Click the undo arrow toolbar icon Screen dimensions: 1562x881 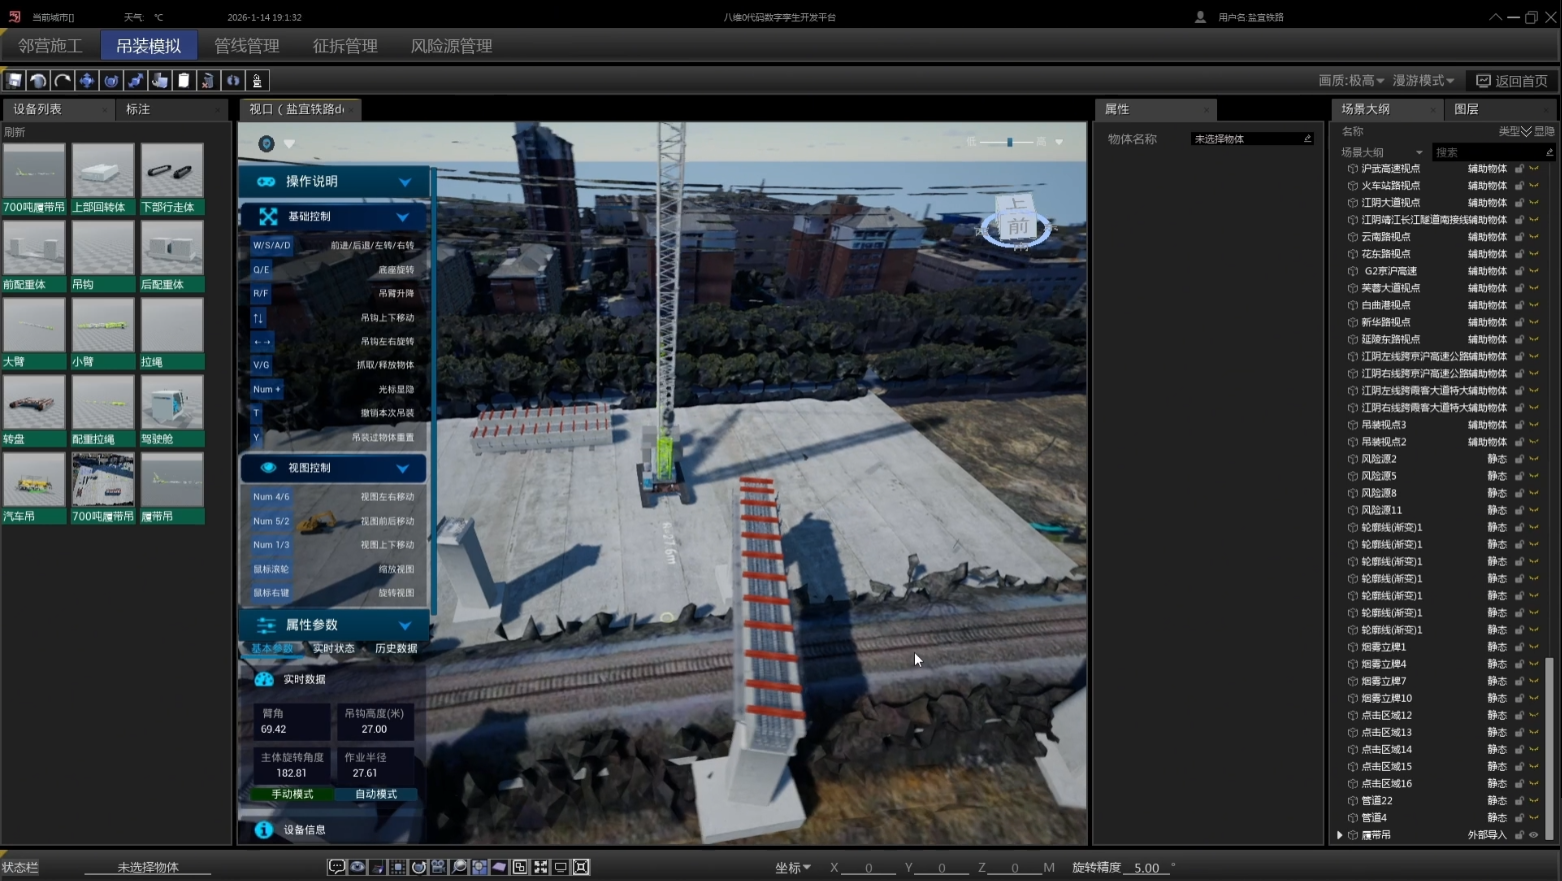[x=38, y=81]
